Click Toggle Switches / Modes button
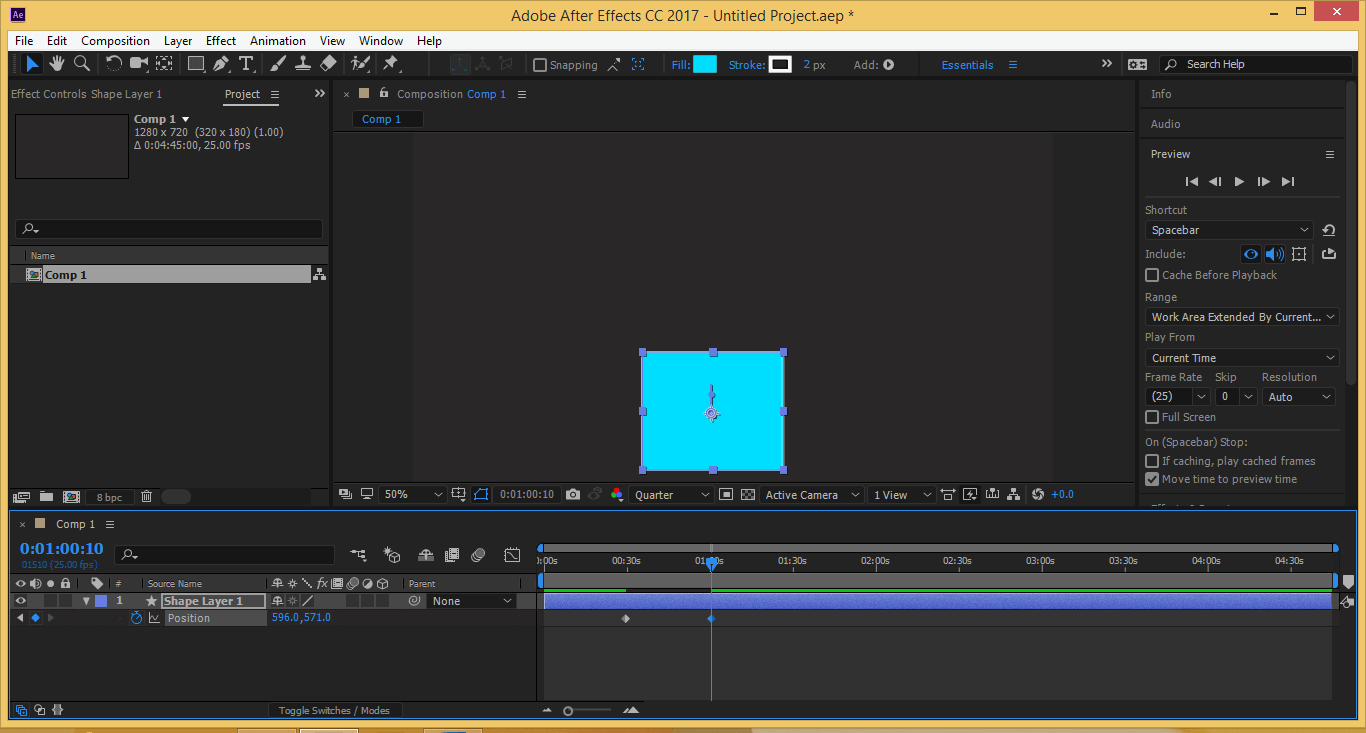 tap(334, 710)
